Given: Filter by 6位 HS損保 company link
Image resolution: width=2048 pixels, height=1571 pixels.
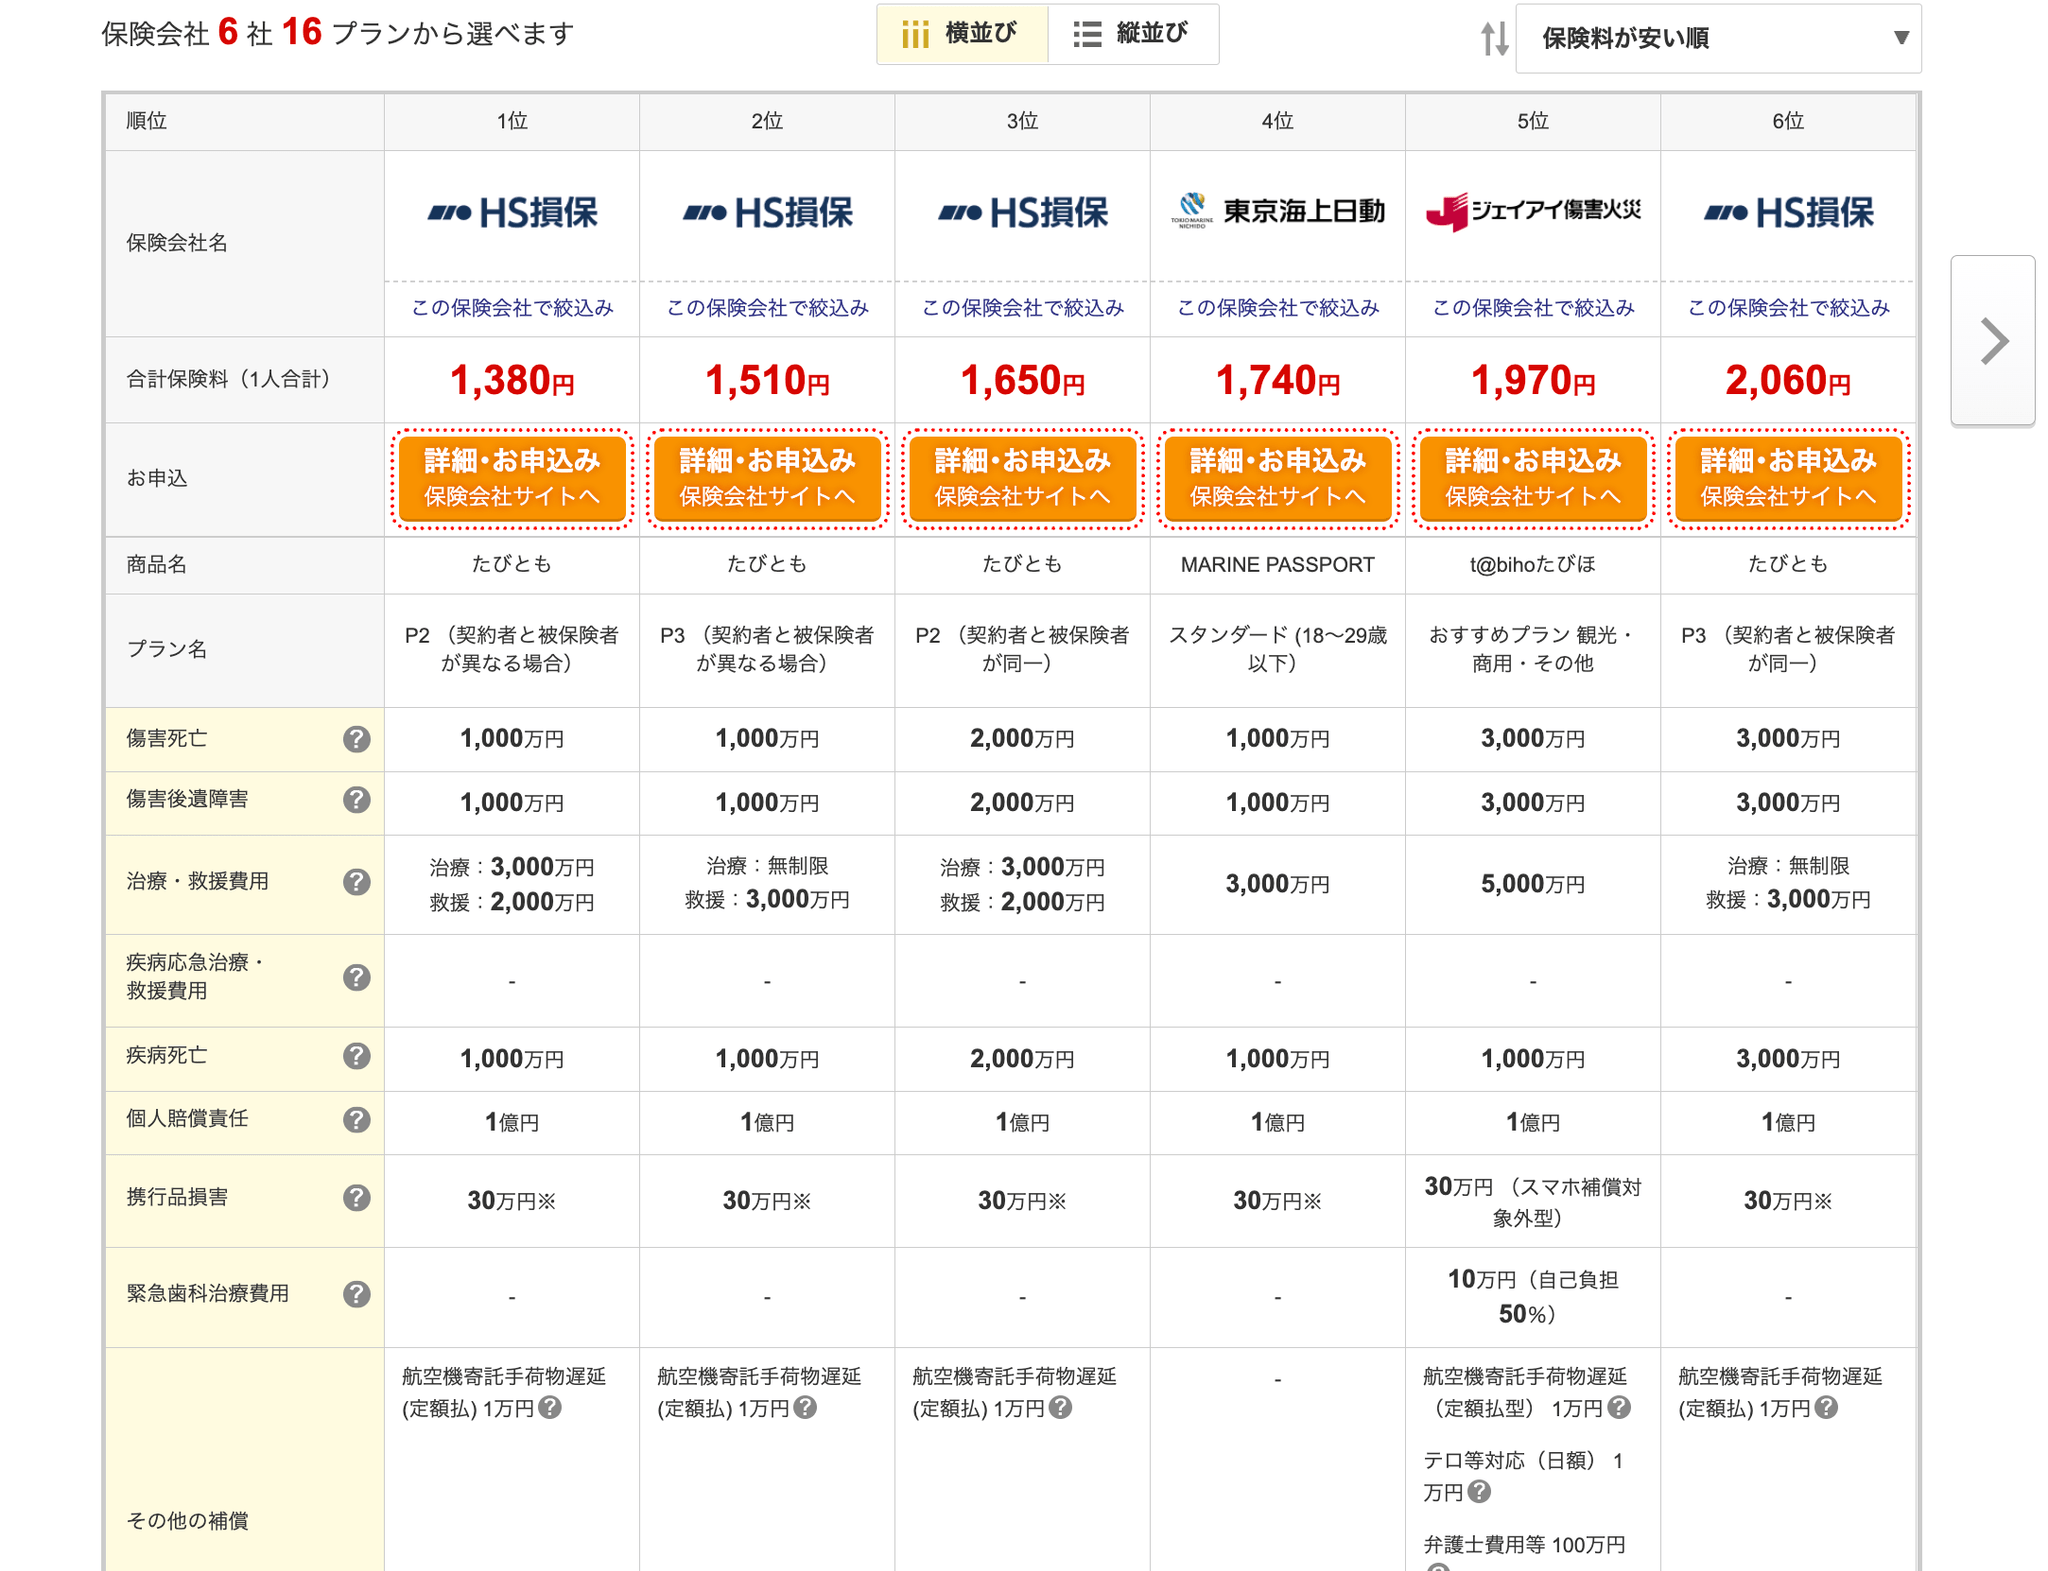Looking at the screenshot, I should point(1788,308).
